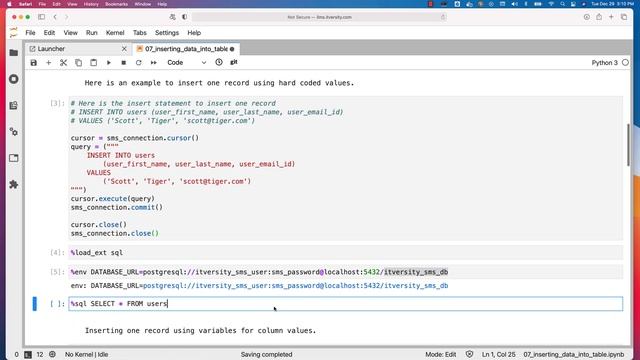The image size is (640, 360).
Task: Open the Run menu
Action: [x=91, y=33]
